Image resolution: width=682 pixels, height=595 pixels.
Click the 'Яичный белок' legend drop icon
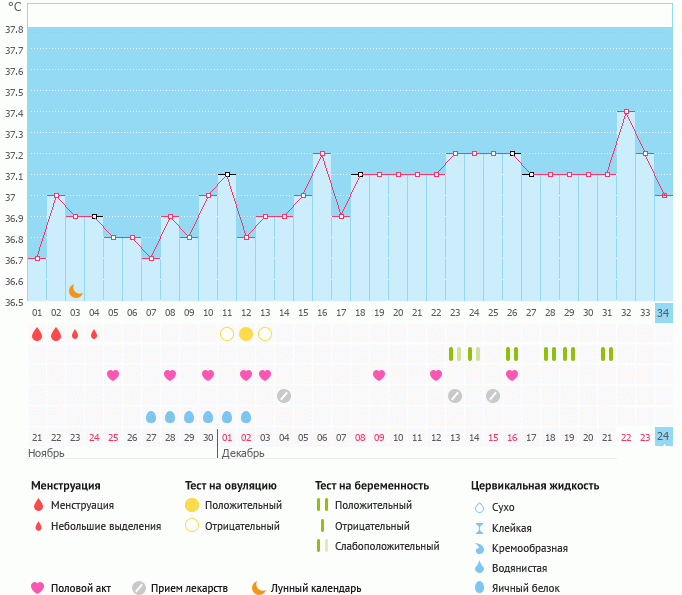[481, 588]
